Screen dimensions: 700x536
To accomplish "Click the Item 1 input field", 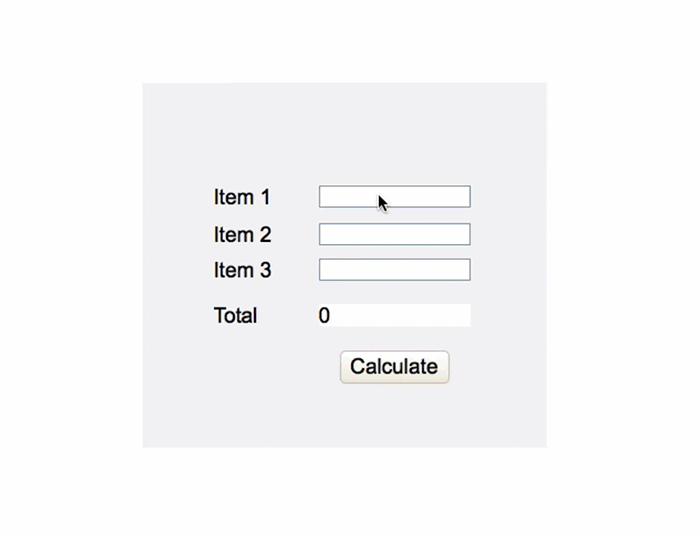I will point(395,197).
